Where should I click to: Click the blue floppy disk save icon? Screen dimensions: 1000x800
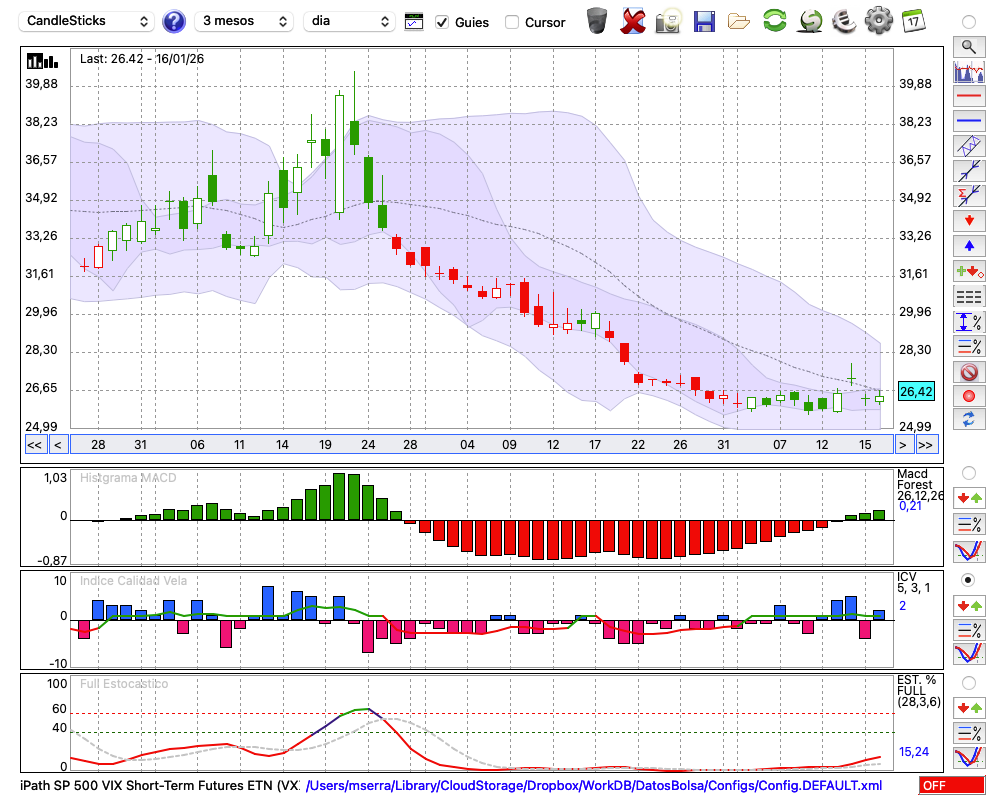click(704, 20)
